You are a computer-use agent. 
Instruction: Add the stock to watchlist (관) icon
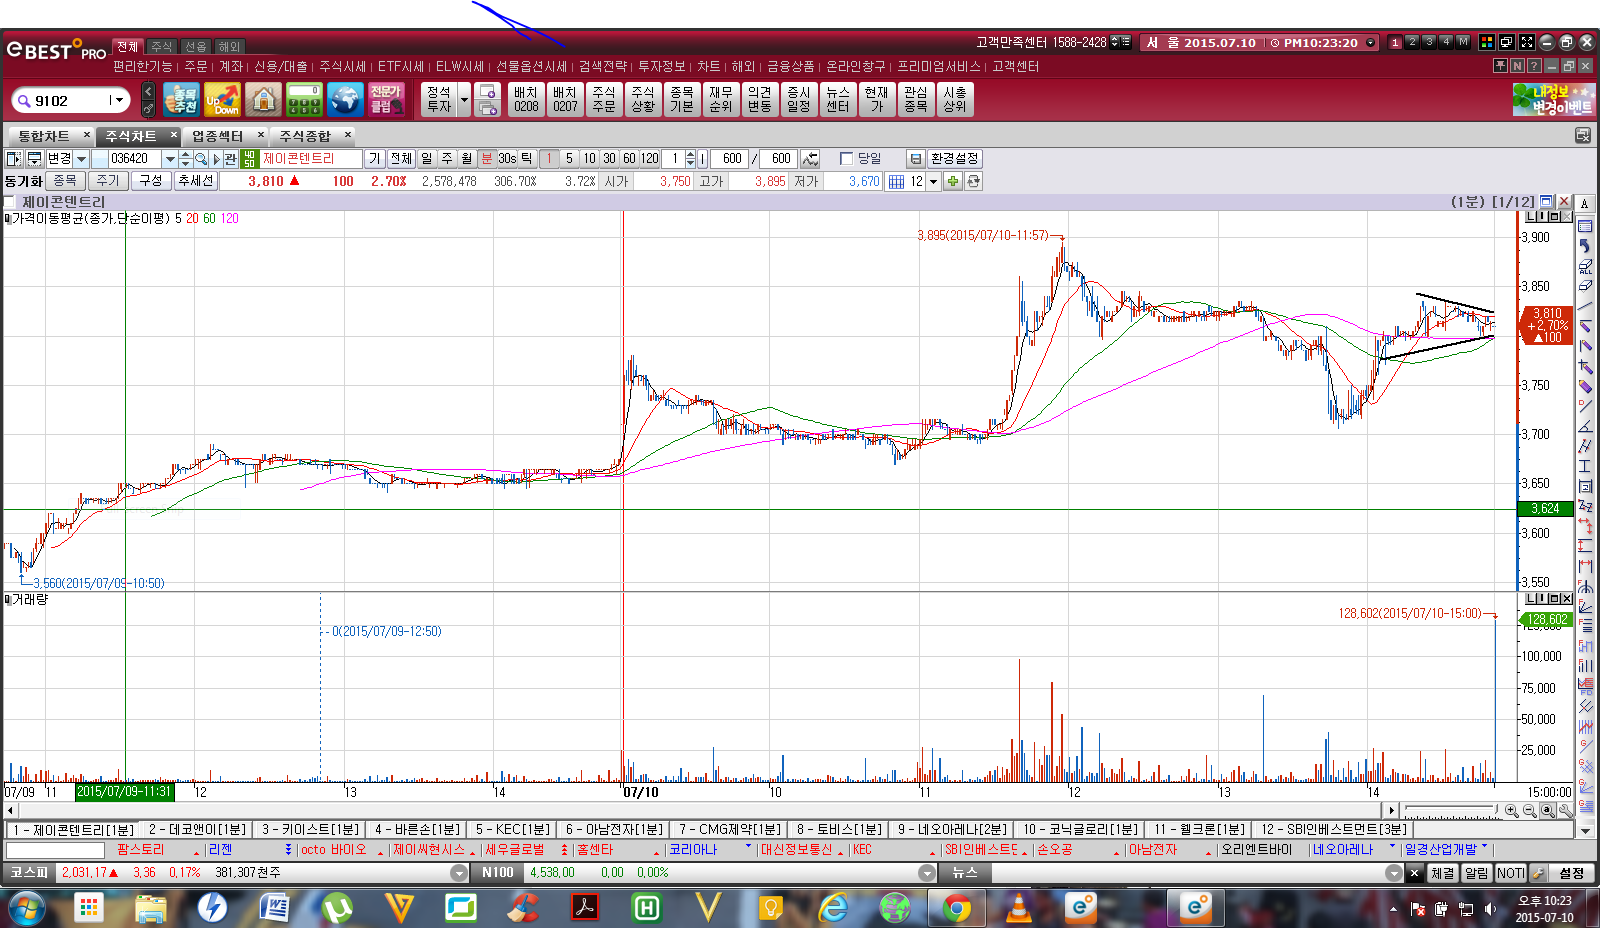(x=230, y=159)
